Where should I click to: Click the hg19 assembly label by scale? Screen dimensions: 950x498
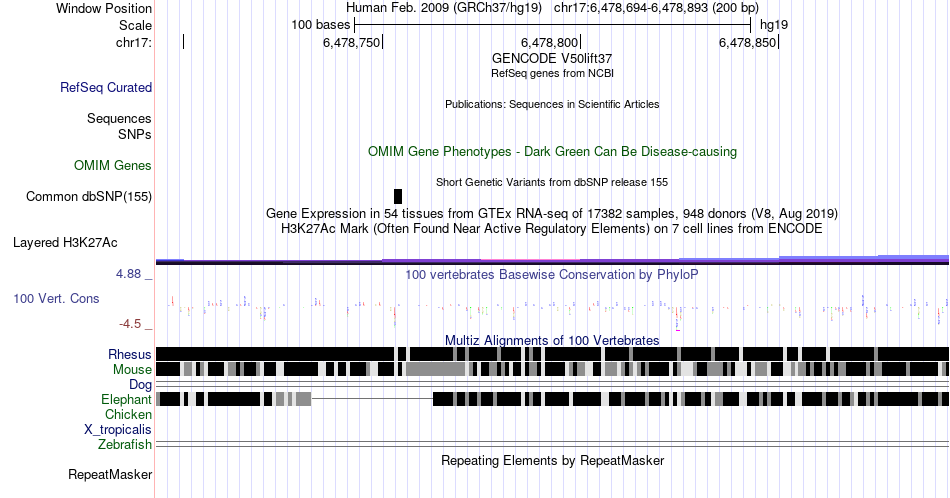click(774, 25)
